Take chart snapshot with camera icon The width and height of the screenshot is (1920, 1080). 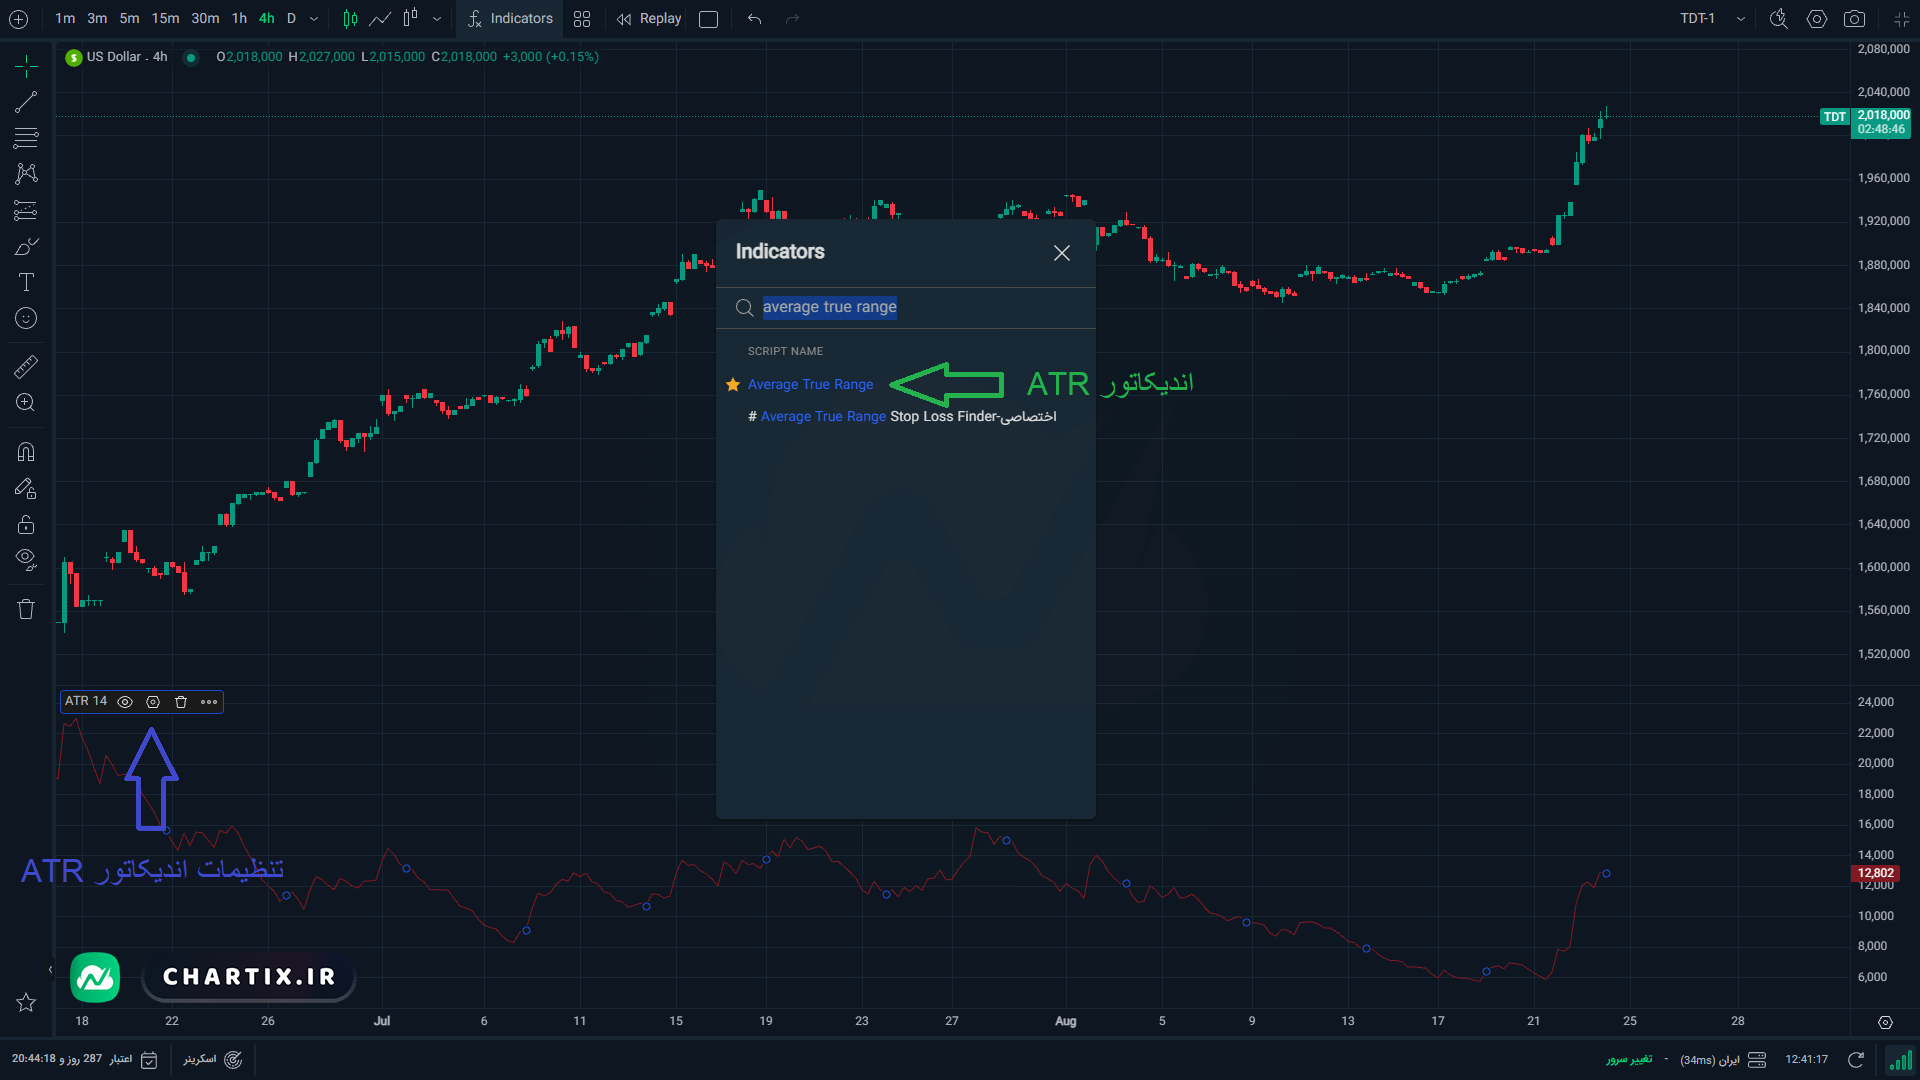pyautogui.click(x=1854, y=19)
